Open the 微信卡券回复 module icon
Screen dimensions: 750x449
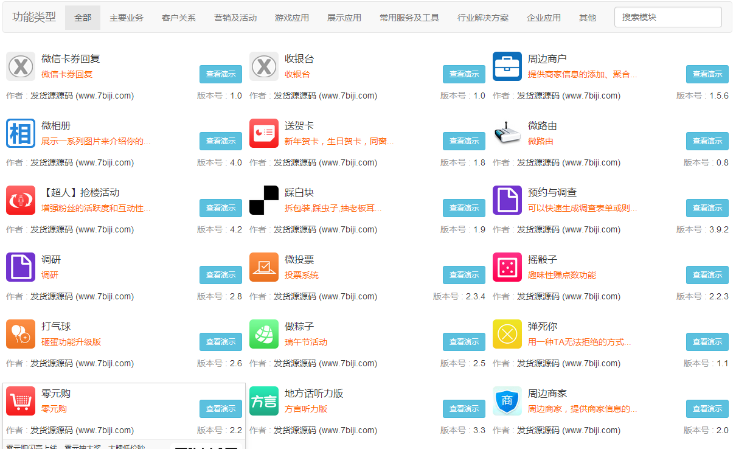click(x=21, y=66)
